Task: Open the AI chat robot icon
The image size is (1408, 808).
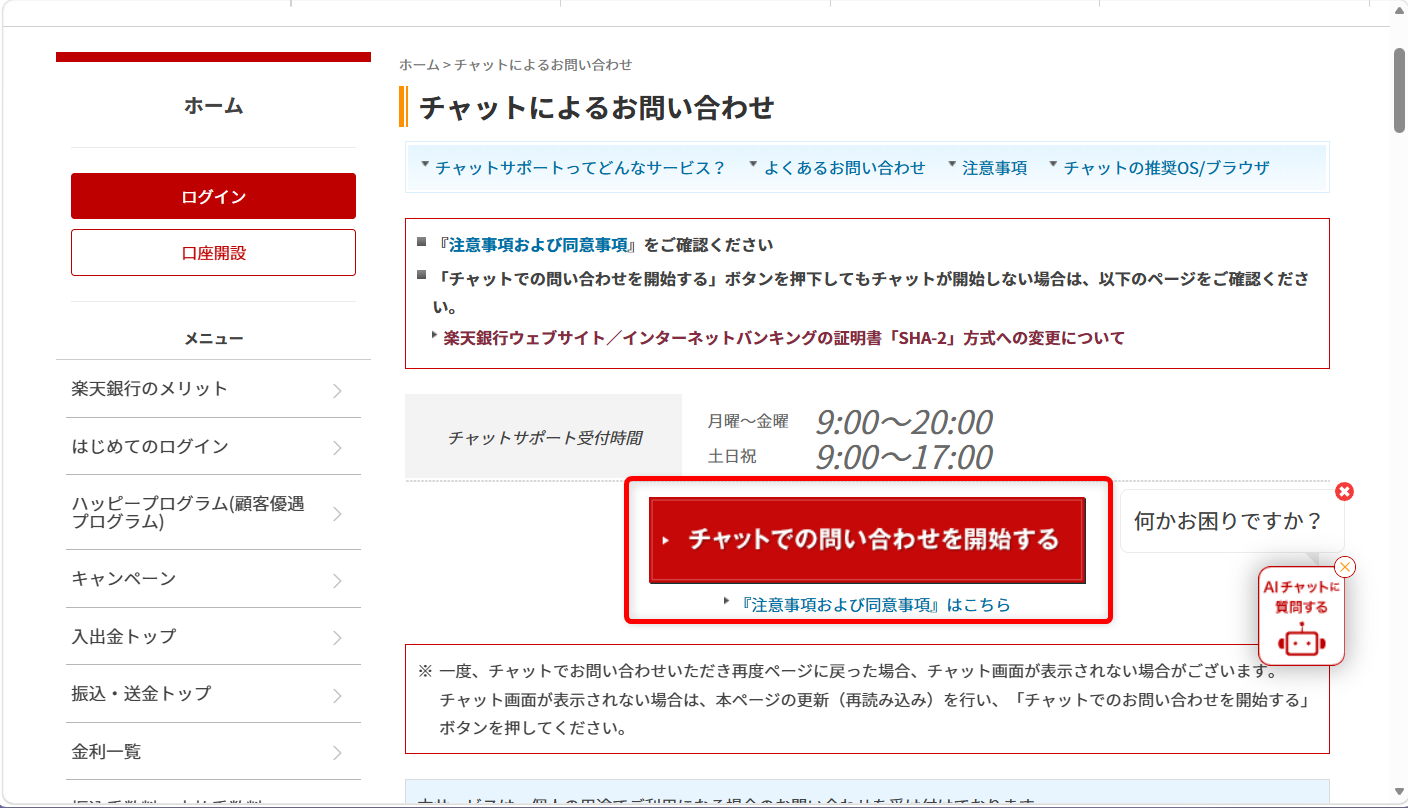Action: tap(1301, 641)
